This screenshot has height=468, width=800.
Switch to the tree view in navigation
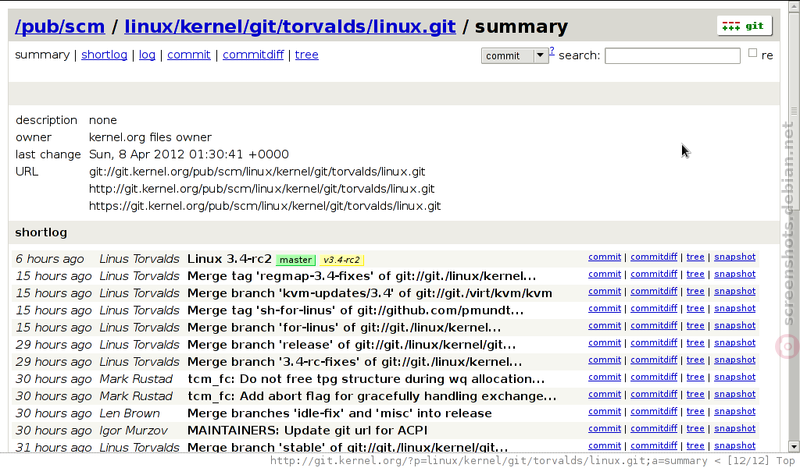tap(307, 55)
